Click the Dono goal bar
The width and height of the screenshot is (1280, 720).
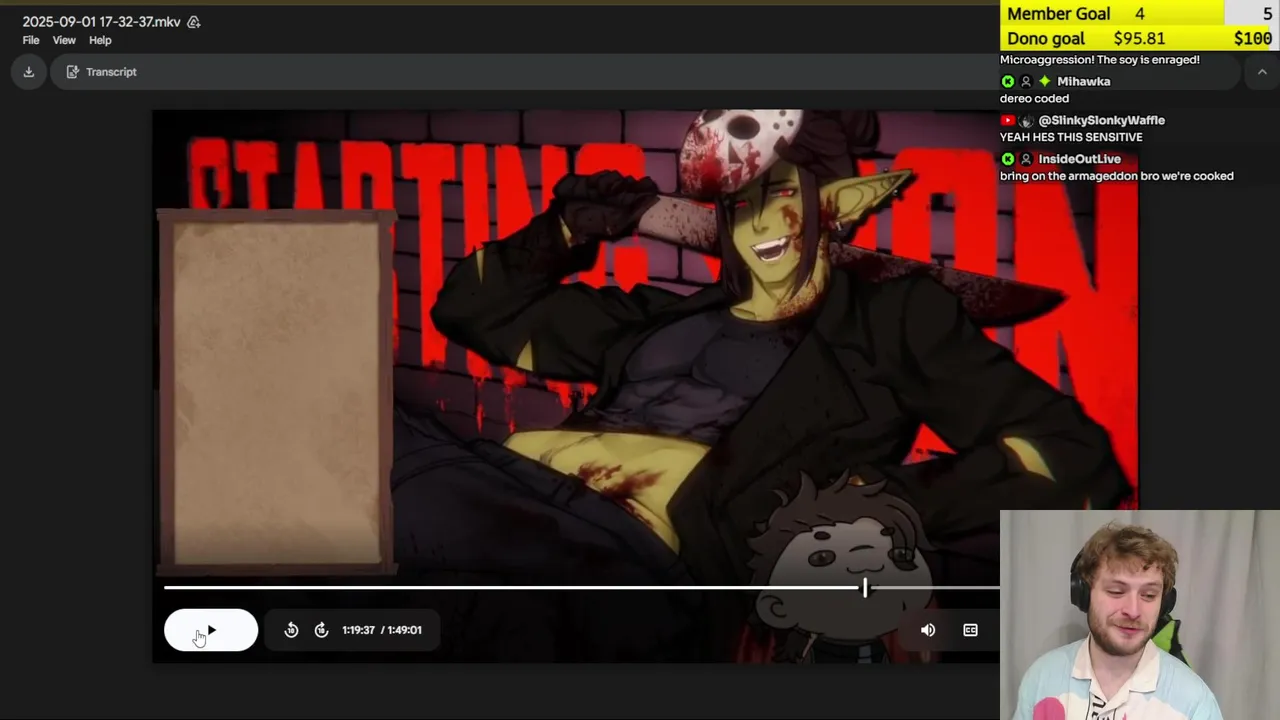coord(1140,38)
